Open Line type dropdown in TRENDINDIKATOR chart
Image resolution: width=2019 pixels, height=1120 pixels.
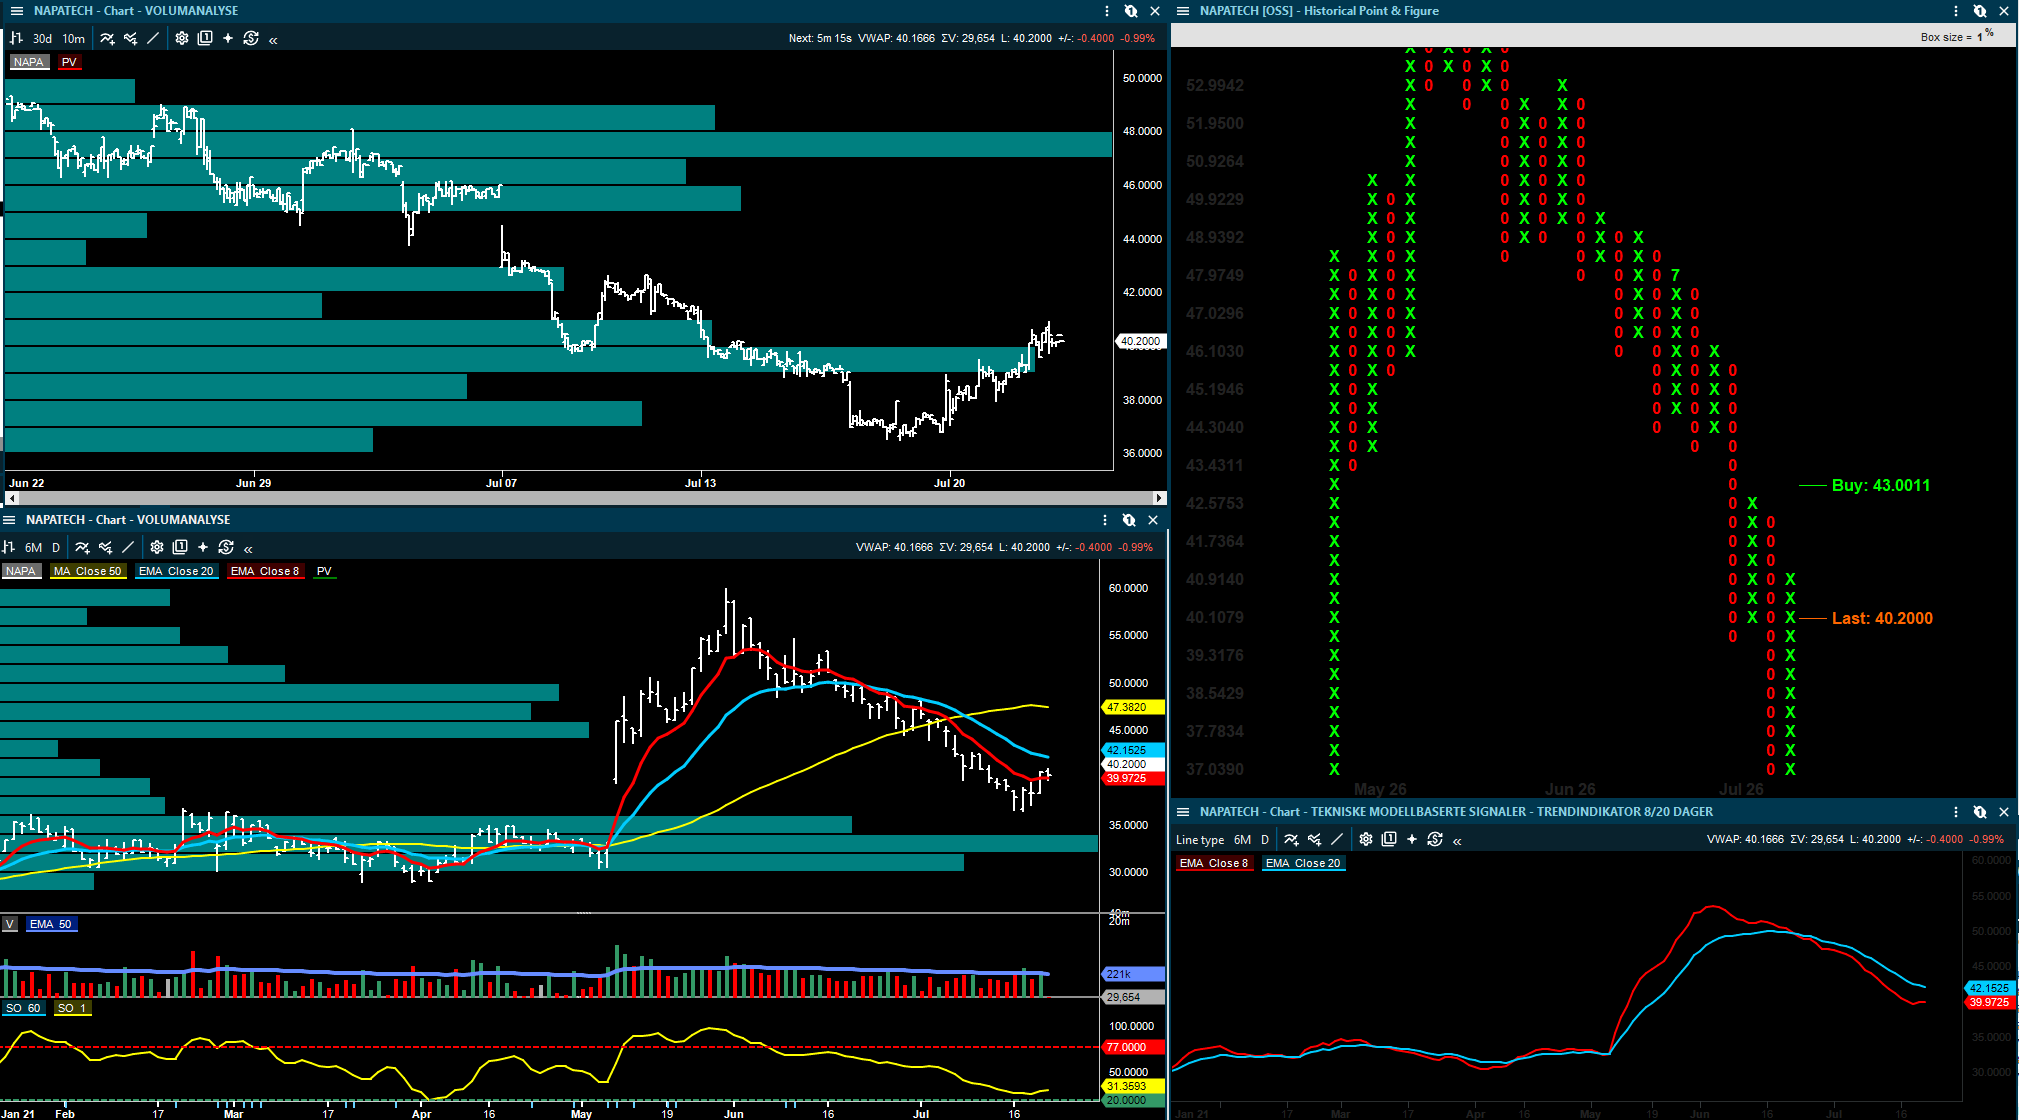[x=1200, y=840]
